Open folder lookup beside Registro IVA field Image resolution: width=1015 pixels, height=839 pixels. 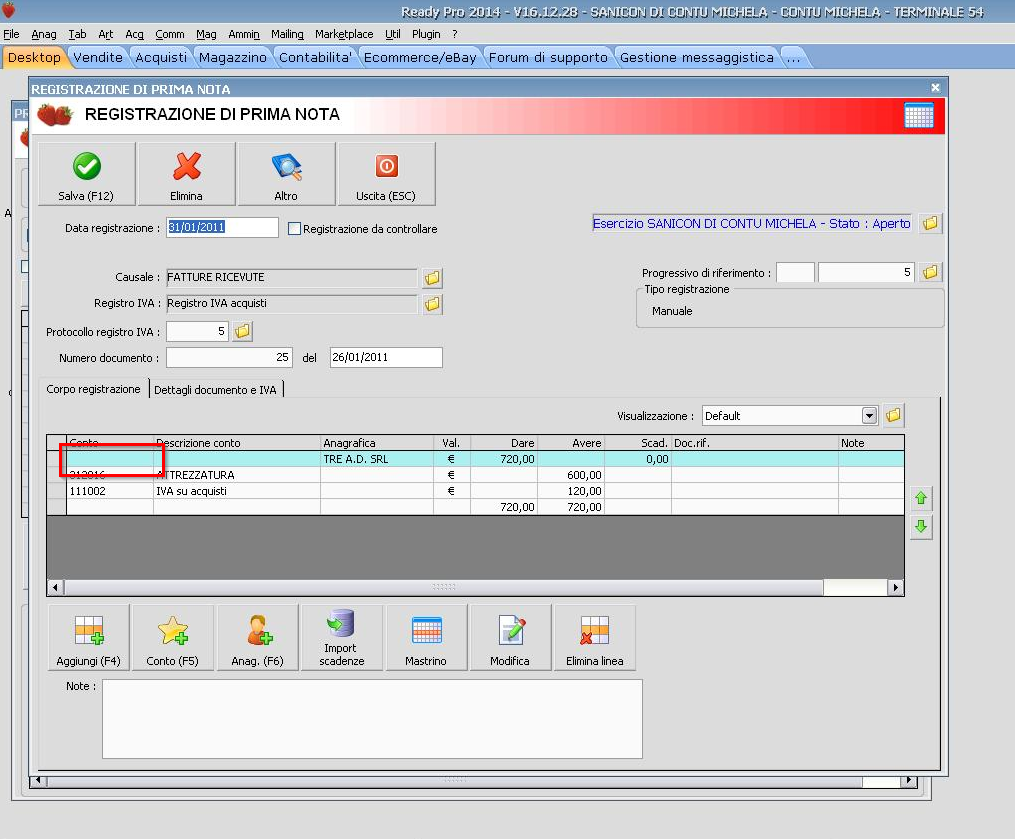click(x=432, y=304)
